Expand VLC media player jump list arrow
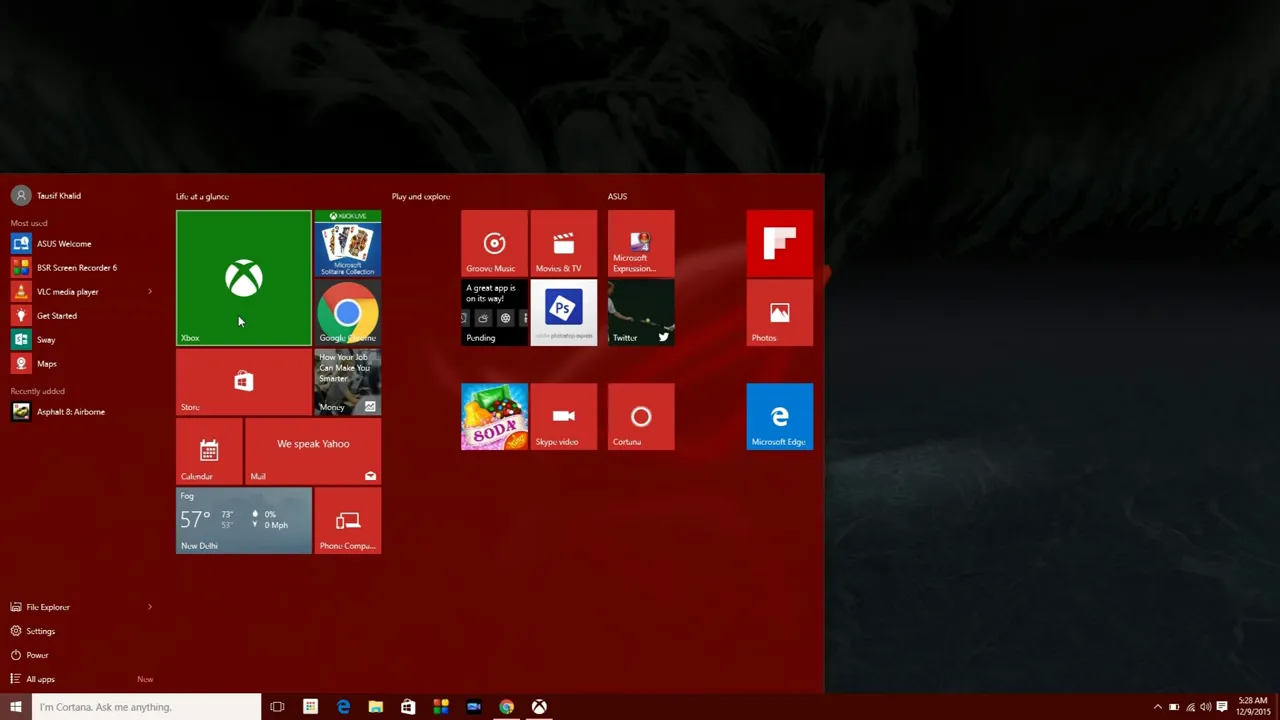The image size is (1280, 720). [150, 292]
